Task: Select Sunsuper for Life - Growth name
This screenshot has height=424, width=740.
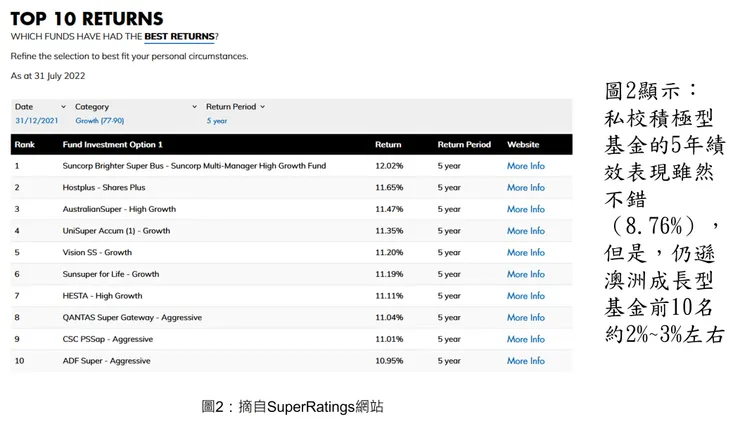Action: tap(111, 274)
